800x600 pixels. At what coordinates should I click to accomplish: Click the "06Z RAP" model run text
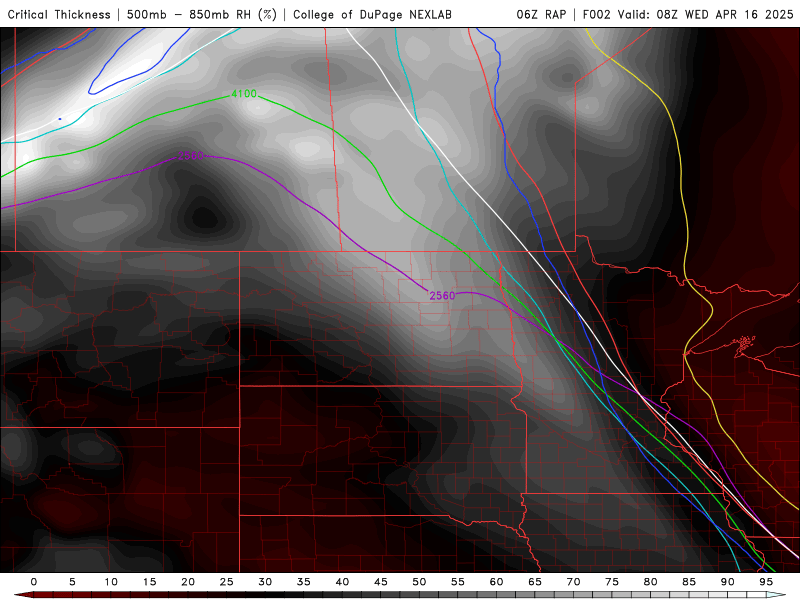click(541, 14)
